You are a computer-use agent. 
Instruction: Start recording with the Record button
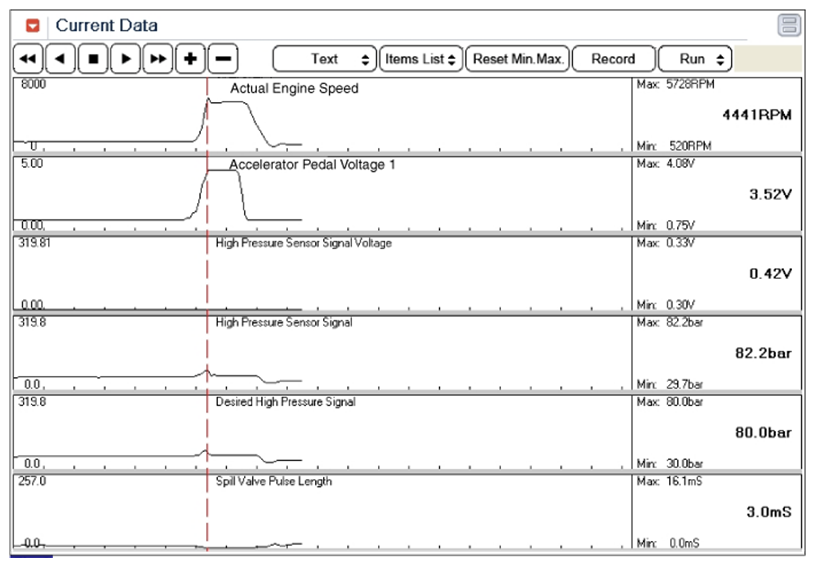(x=614, y=59)
